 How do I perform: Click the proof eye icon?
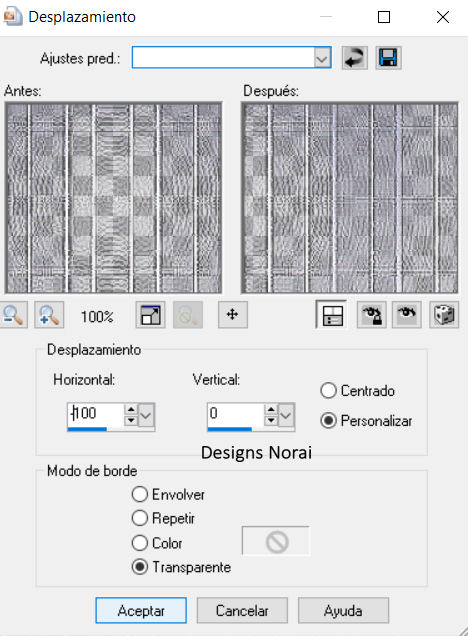click(407, 315)
